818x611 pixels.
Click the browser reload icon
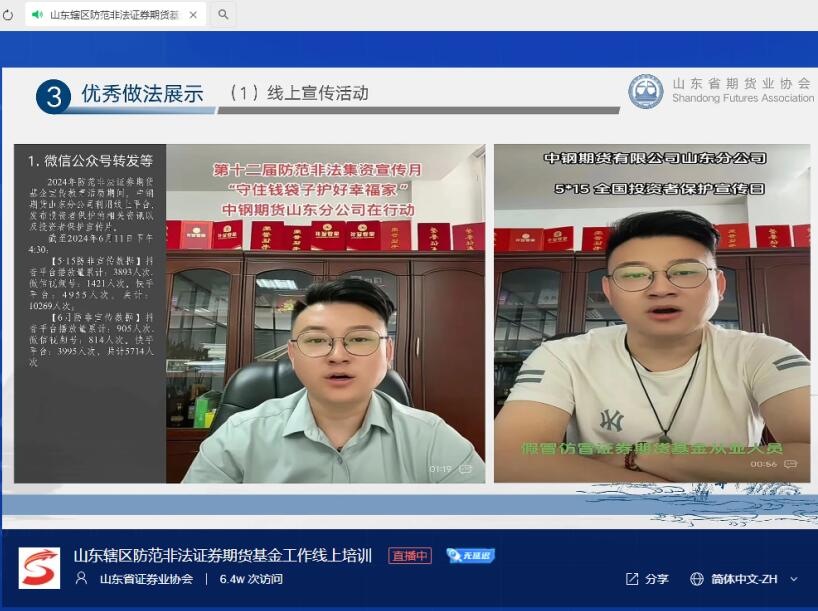tap(8, 15)
